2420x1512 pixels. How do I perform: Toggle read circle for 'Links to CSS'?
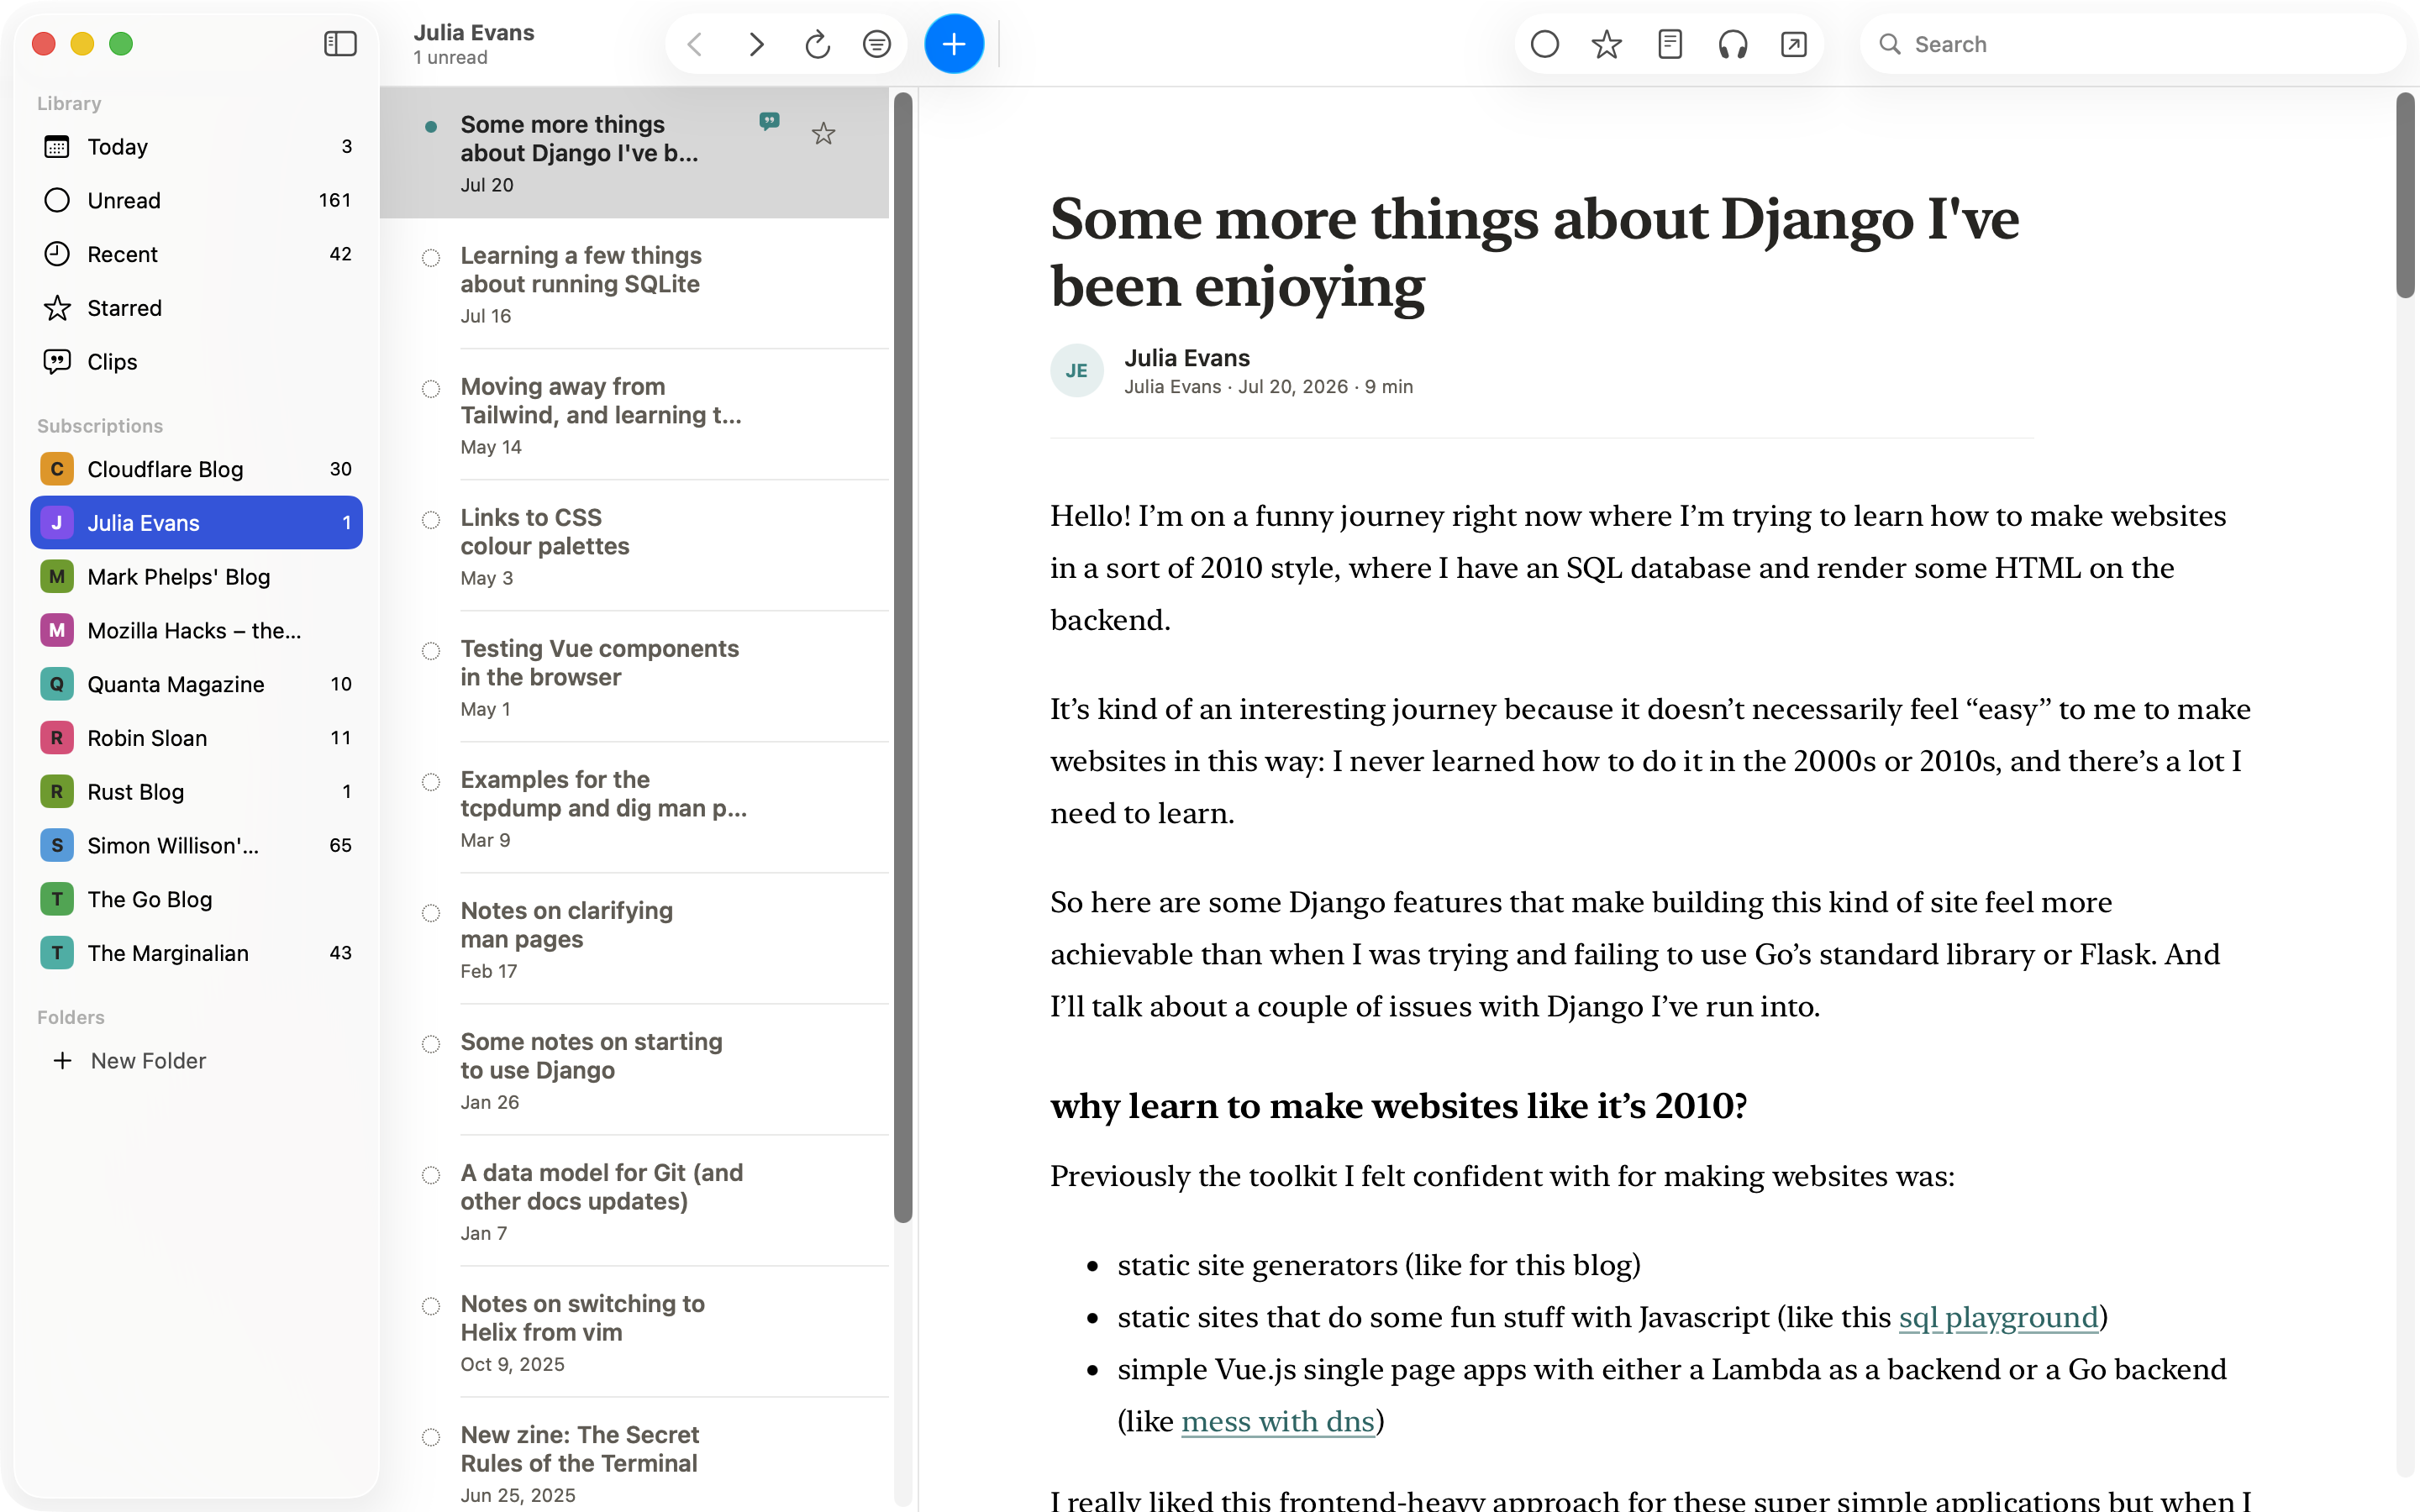(431, 520)
